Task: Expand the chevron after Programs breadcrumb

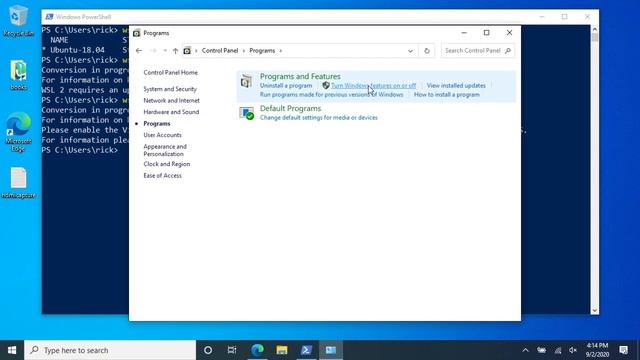Action: click(281, 51)
